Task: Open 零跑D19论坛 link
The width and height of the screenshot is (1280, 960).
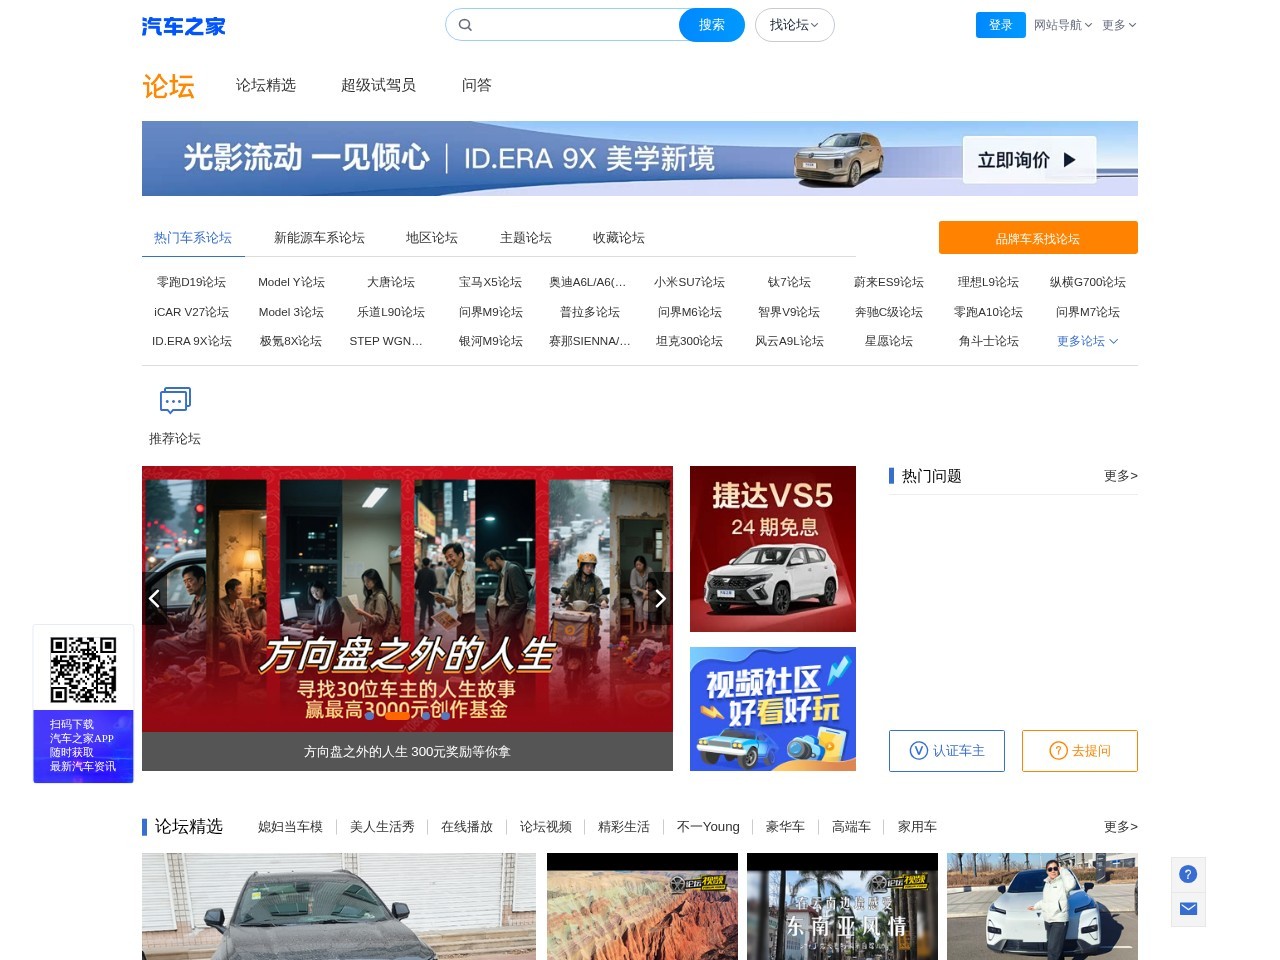Action: point(191,282)
